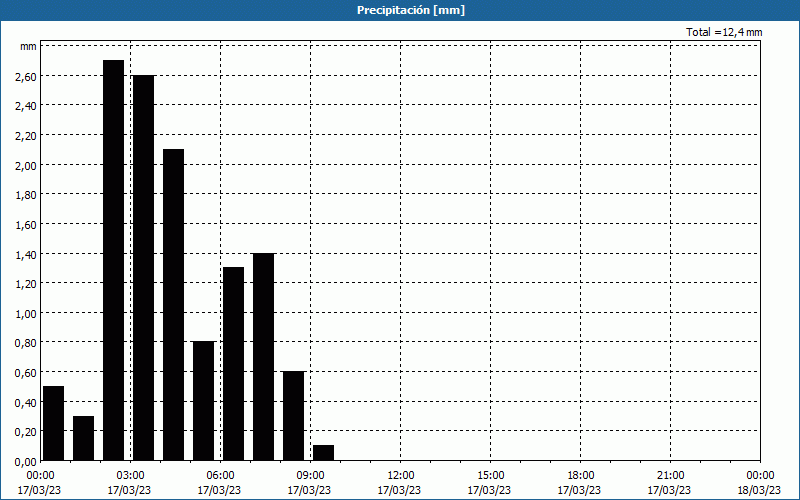The height and width of the screenshot is (500, 800).
Task: Click the 0,00 y-axis value
Action: click(26, 462)
